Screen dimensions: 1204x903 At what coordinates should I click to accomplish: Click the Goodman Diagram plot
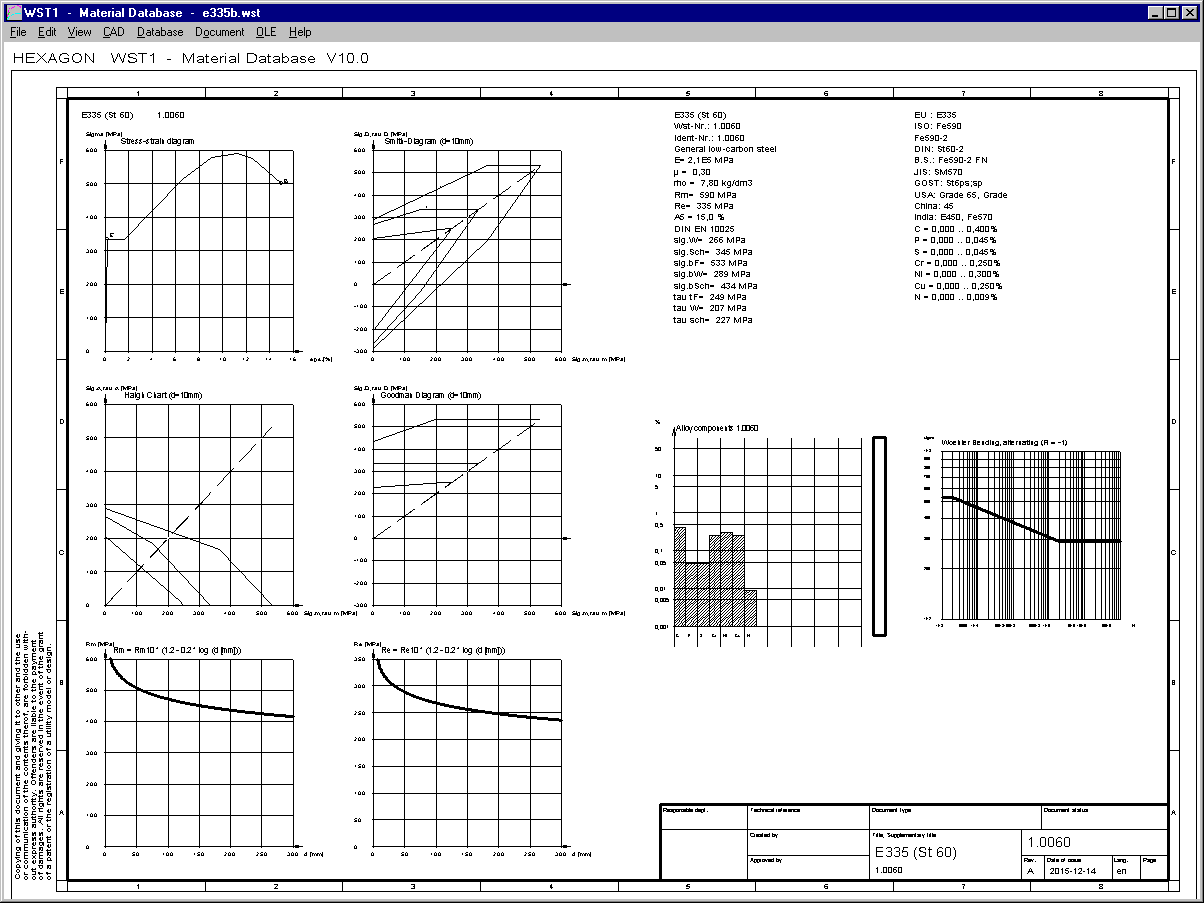(x=466, y=504)
